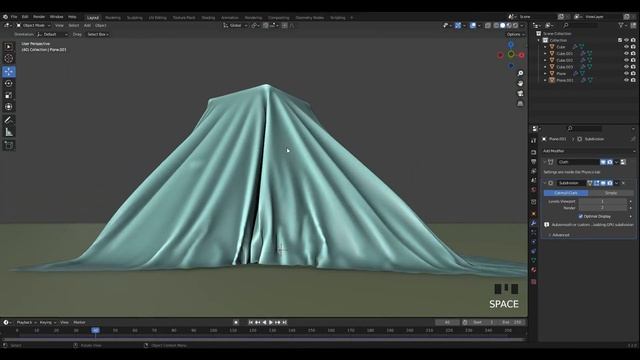
Task: Open the Object Data properties tab icon
Action: pyautogui.click(x=533, y=260)
